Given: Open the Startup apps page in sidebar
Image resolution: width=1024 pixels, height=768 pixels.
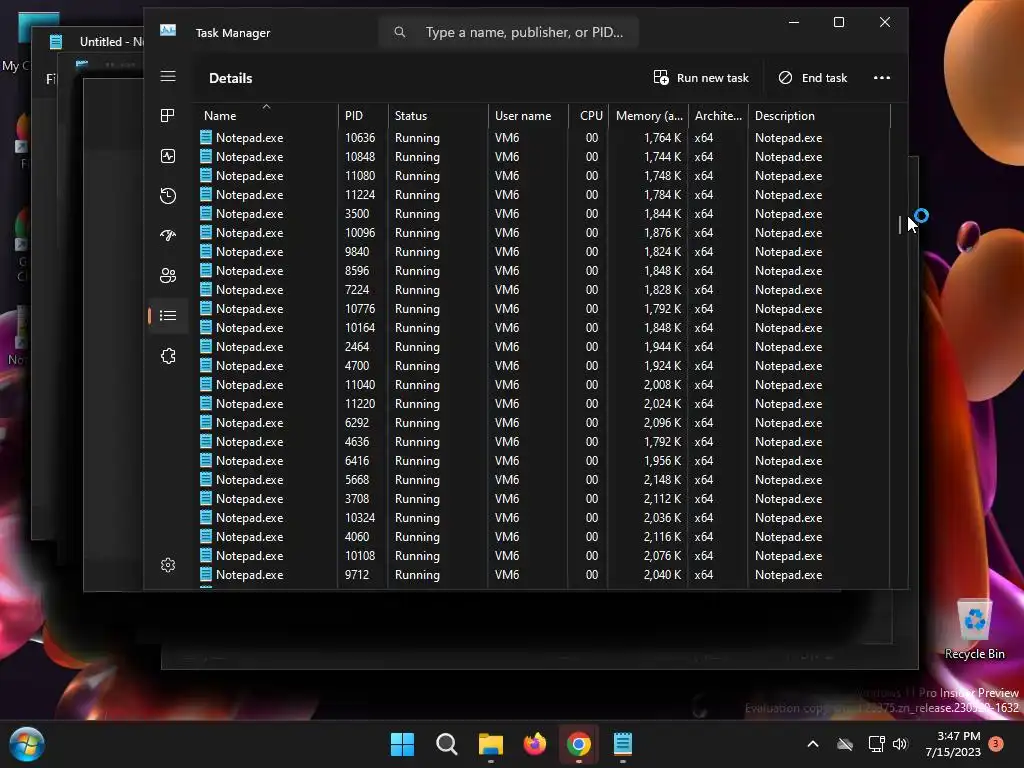Looking at the screenshot, I should point(168,236).
